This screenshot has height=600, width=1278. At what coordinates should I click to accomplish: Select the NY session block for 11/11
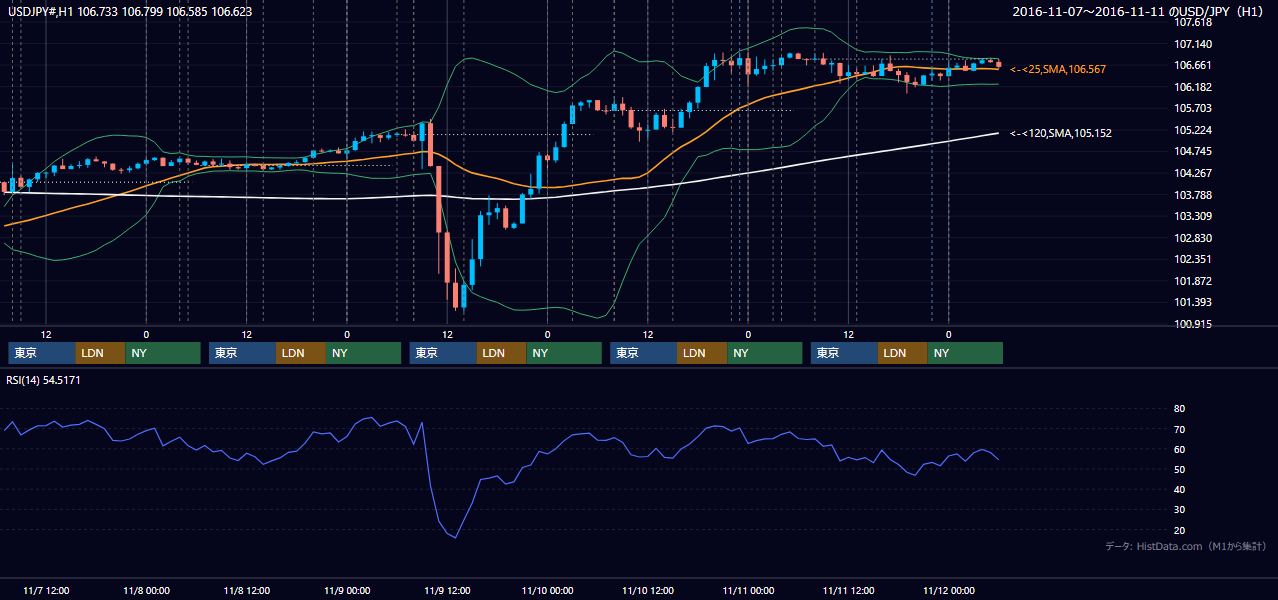tap(965, 353)
